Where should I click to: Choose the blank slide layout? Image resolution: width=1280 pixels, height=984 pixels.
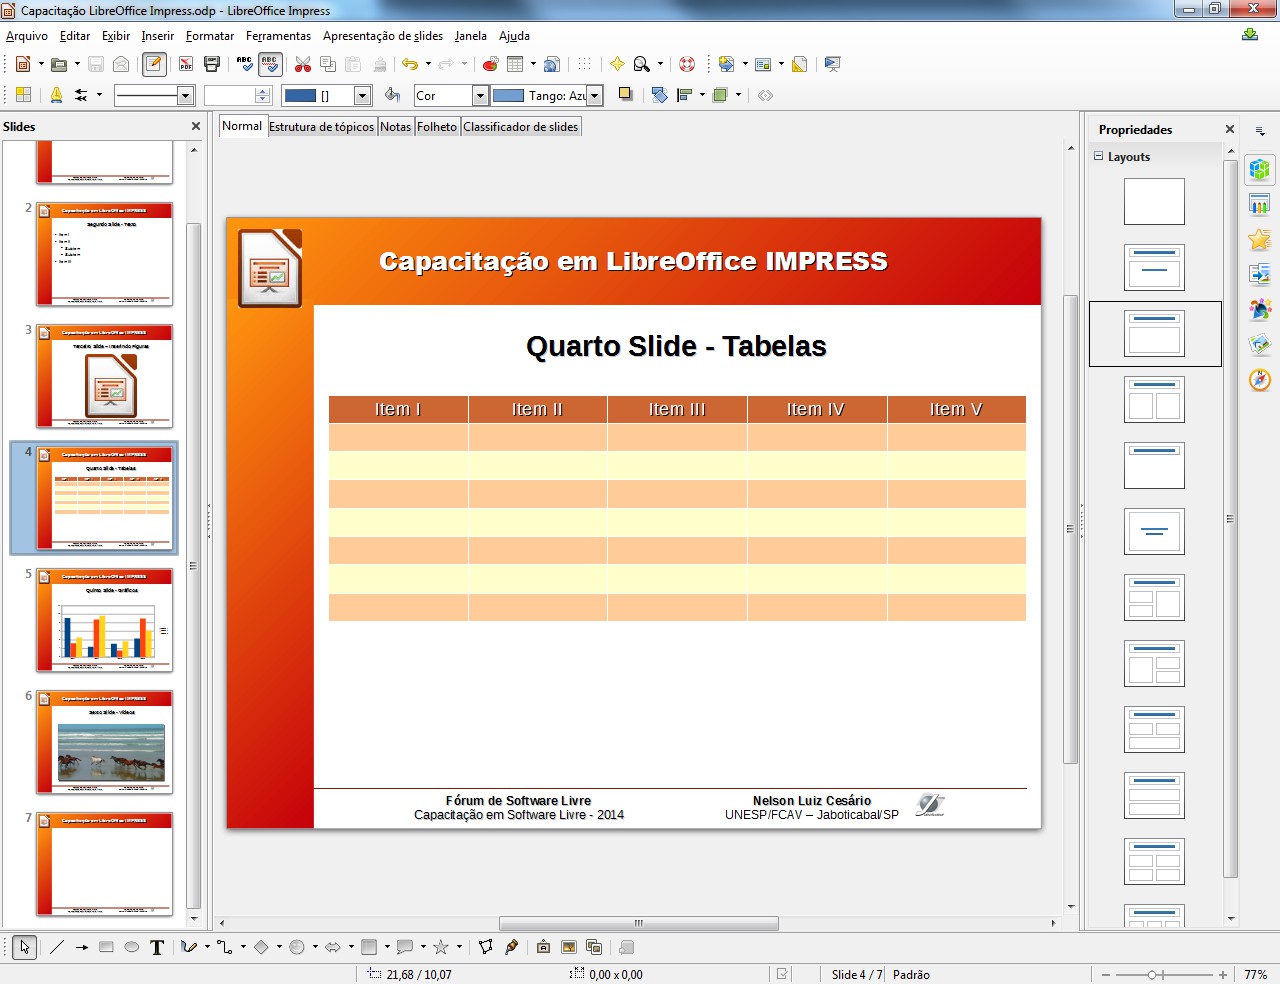(1154, 201)
